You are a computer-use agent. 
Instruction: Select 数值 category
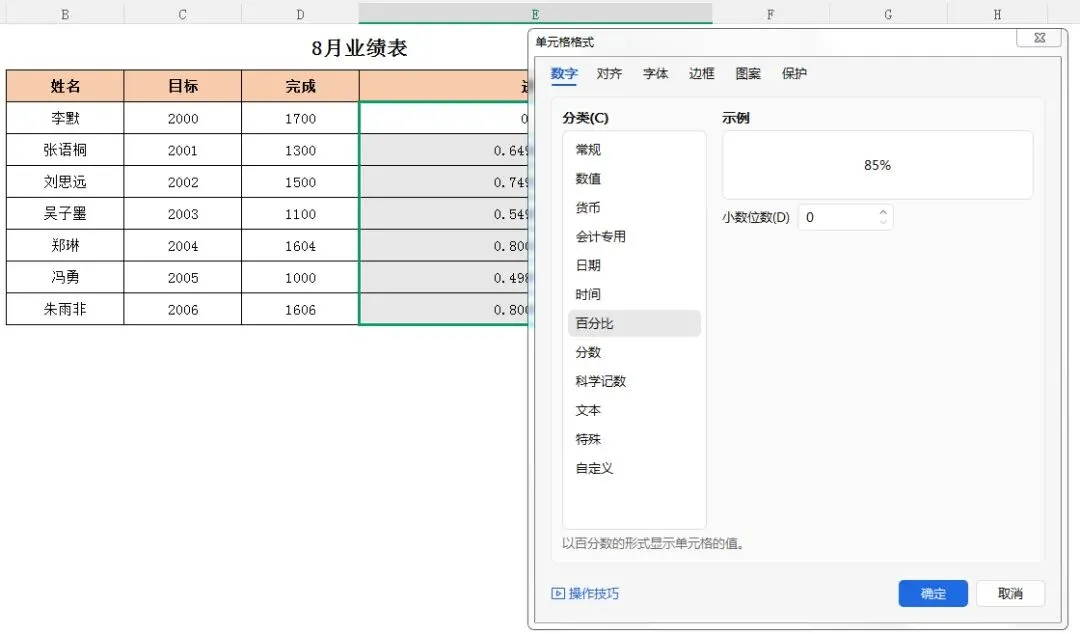tap(634, 178)
